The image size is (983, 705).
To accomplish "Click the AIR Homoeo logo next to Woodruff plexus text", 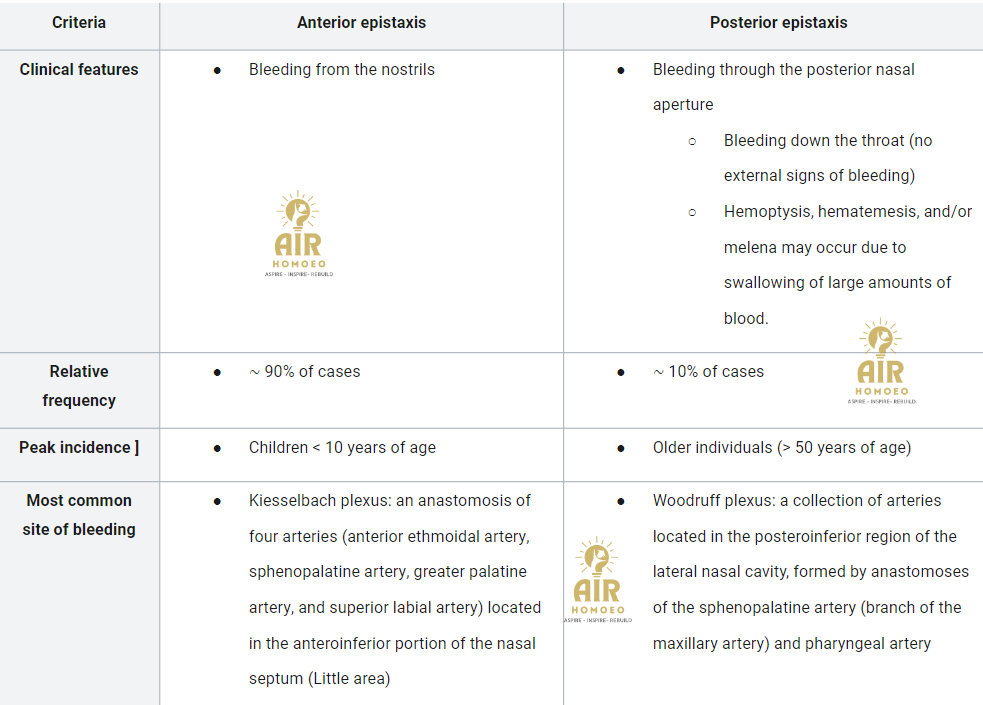I will tap(597, 580).
